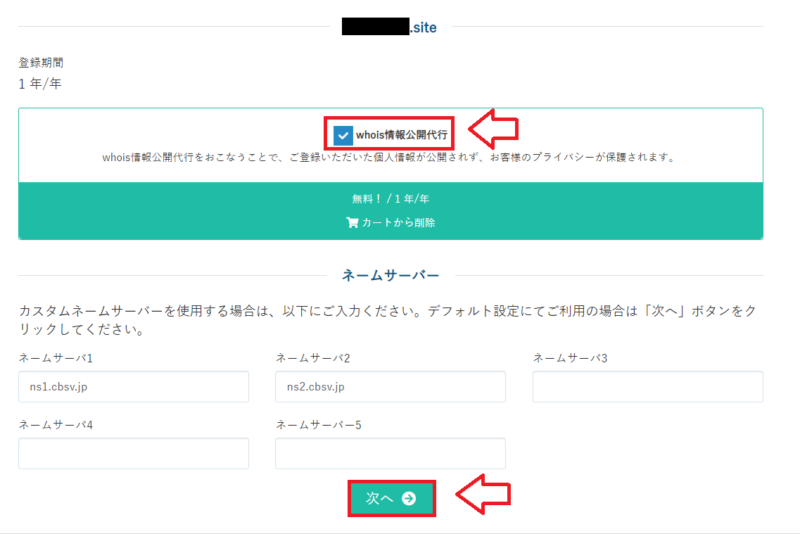This screenshot has width=800, height=534.
Task: Focus the ネームサーバ2 input field
Action: [390, 387]
